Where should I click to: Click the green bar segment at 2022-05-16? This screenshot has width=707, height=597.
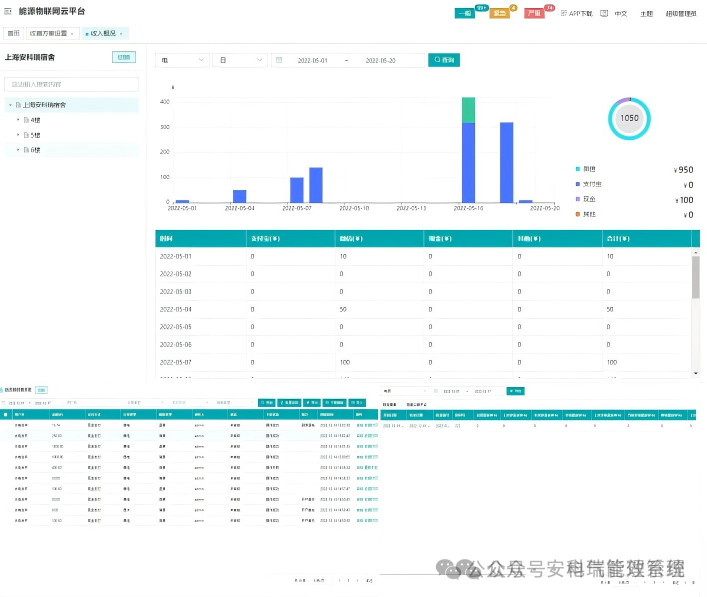(468, 110)
